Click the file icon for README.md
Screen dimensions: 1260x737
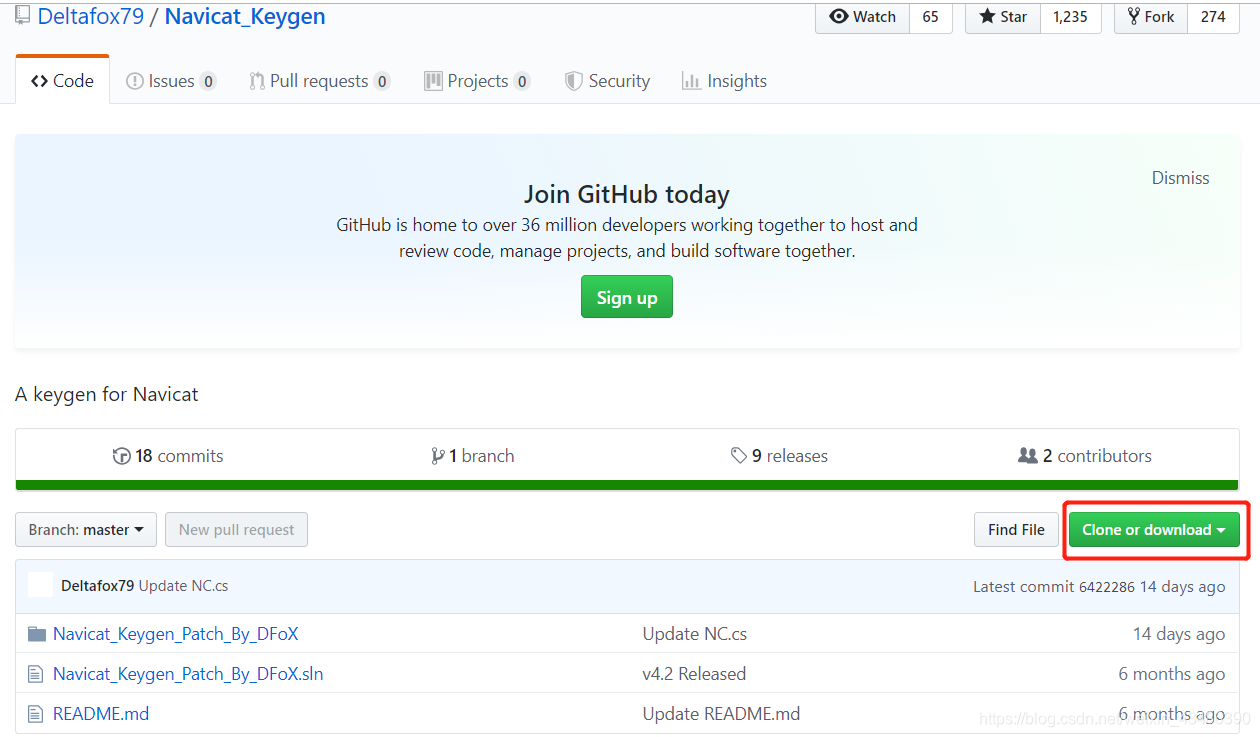pos(36,714)
